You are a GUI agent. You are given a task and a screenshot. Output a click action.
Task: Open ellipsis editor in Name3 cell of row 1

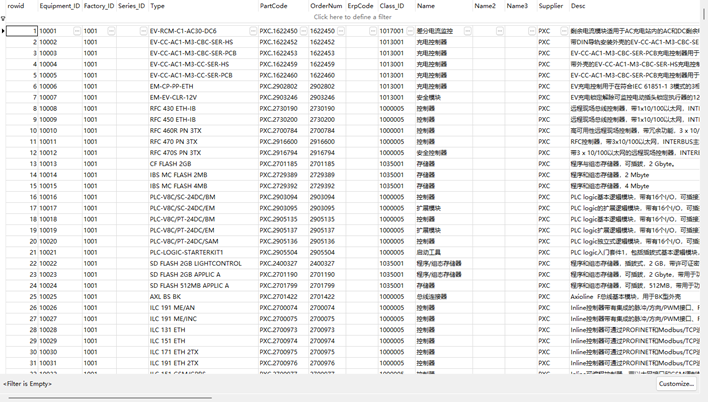(x=532, y=31)
